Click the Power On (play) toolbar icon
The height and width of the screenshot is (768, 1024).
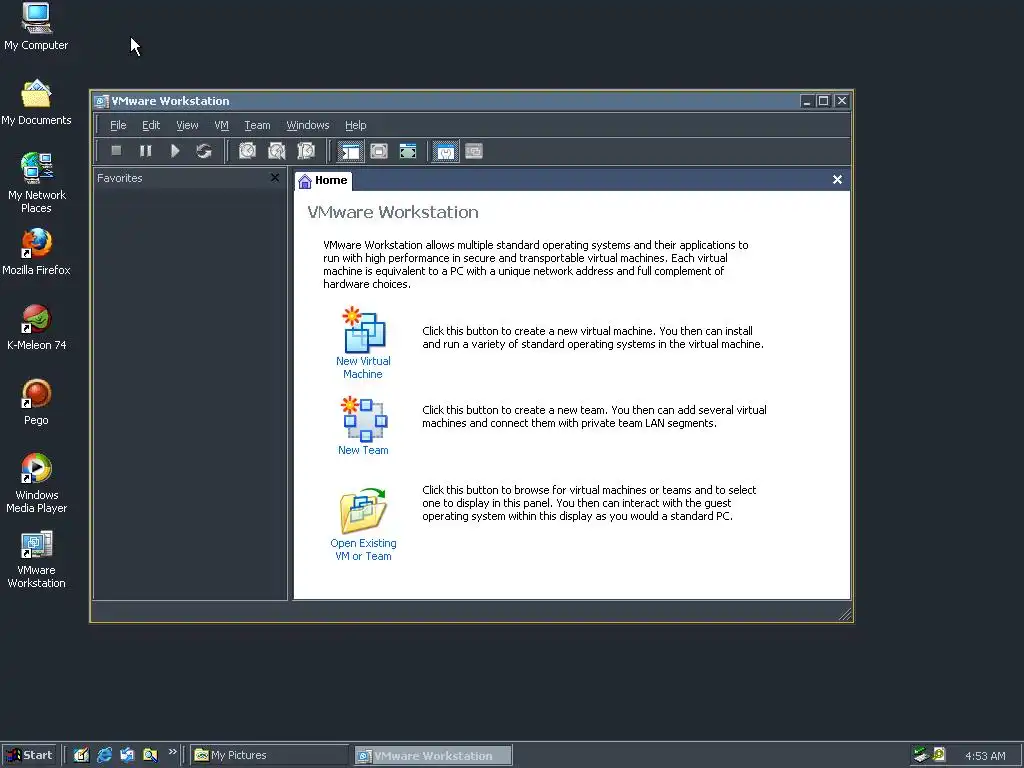click(174, 151)
